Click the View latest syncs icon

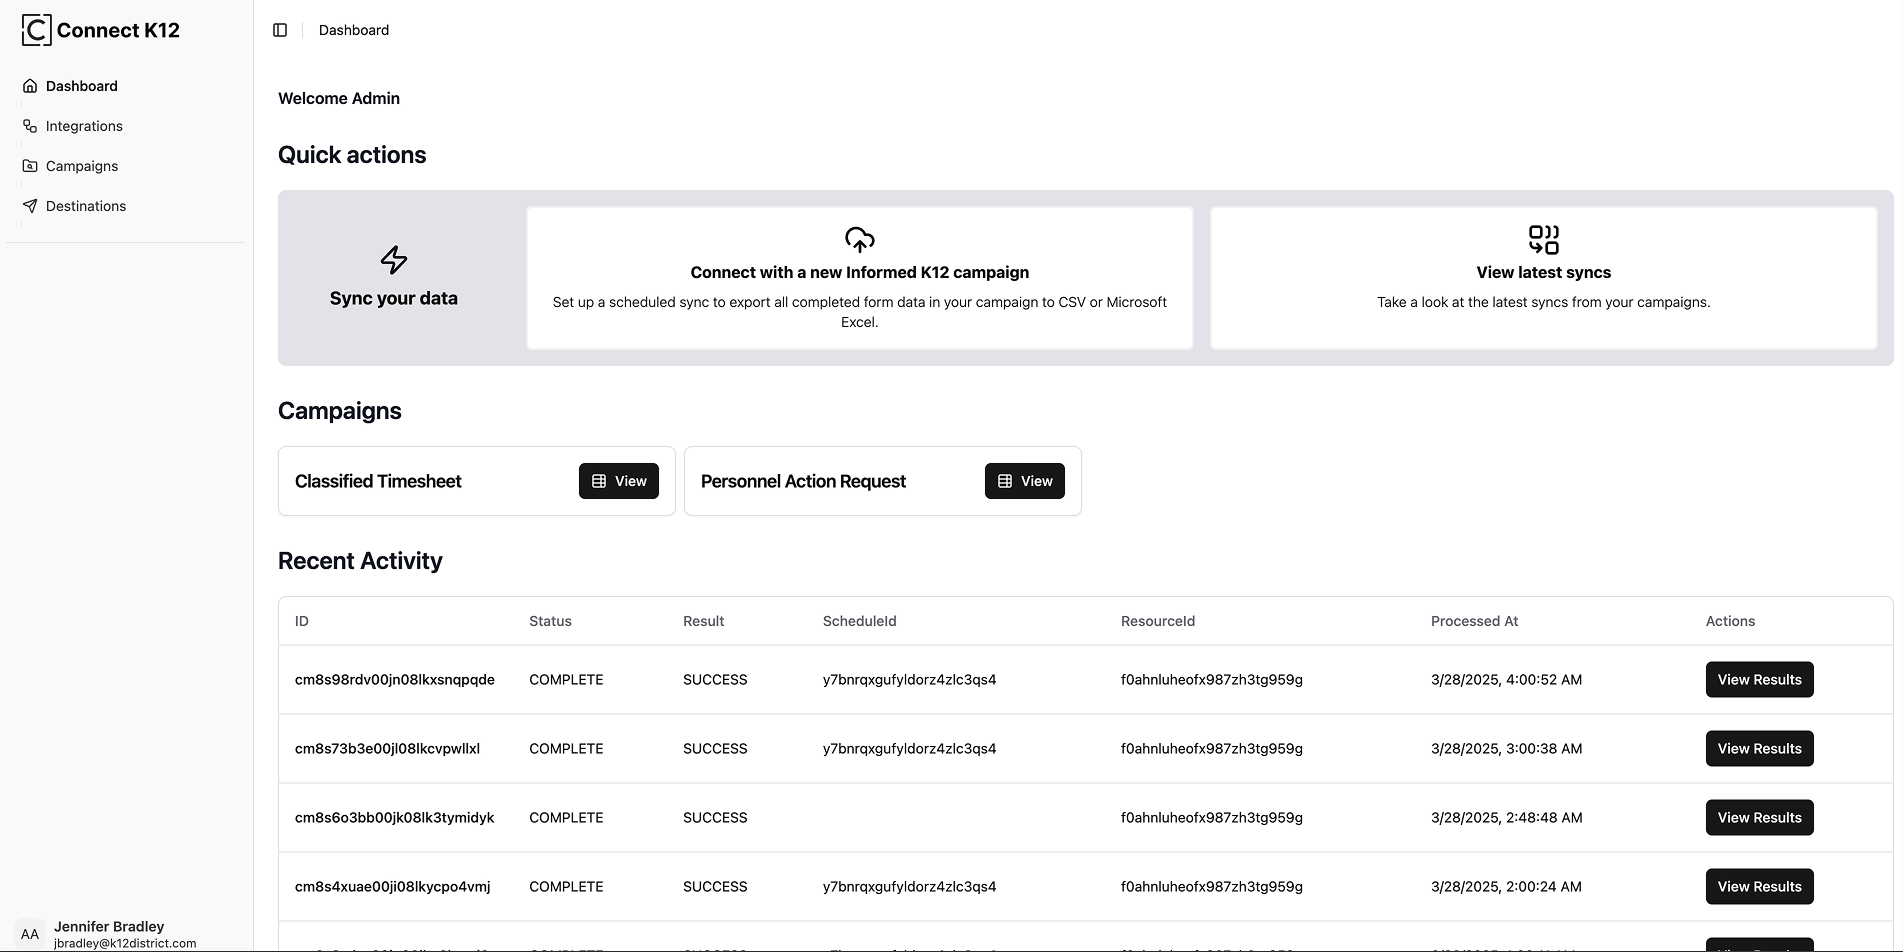pos(1543,240)
